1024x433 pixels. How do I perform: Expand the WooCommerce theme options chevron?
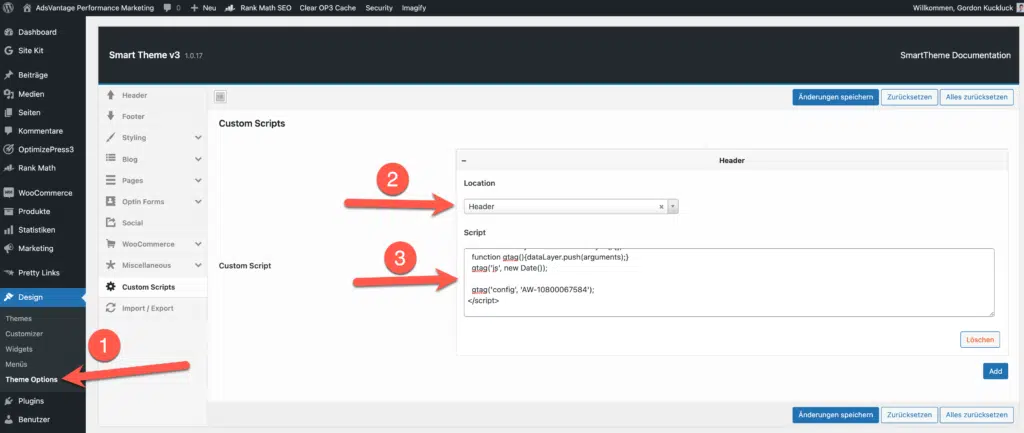pos(198,244)
